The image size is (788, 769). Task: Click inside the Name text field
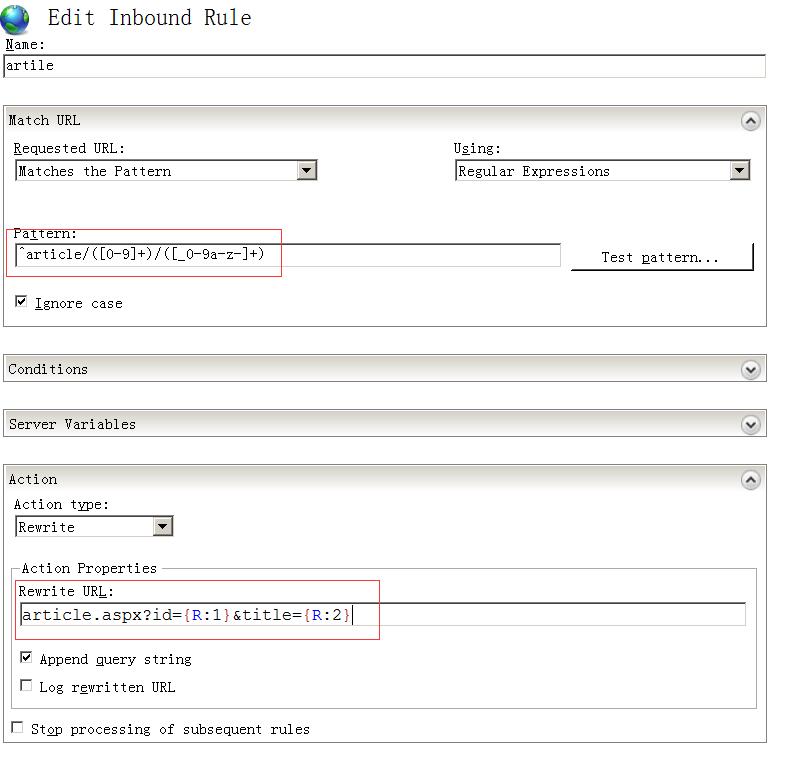[x=384, y=66]
